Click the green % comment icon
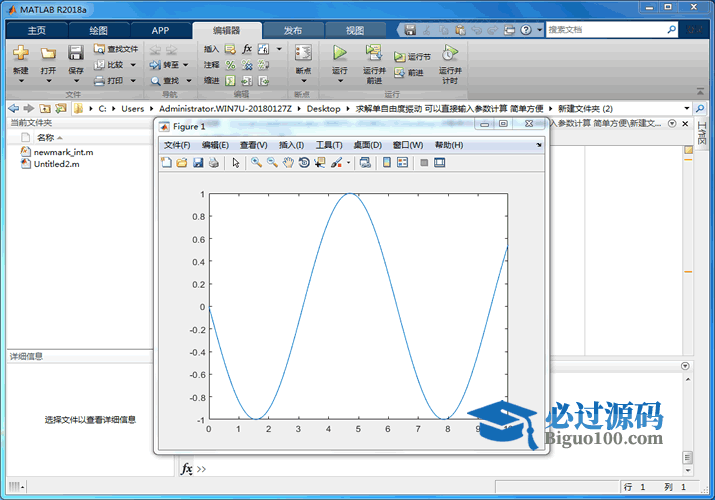 point(231,65)
